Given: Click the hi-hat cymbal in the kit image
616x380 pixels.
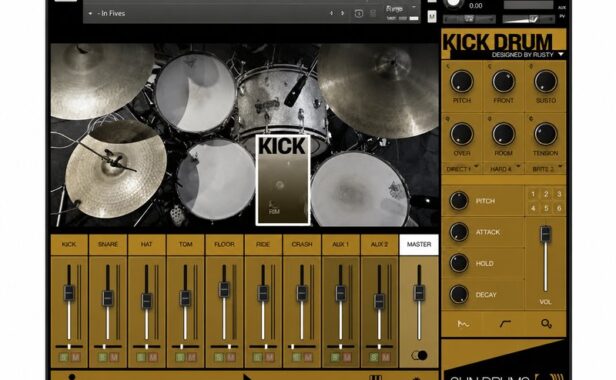Looking at the screenshot, I should (x=116, y=169).
